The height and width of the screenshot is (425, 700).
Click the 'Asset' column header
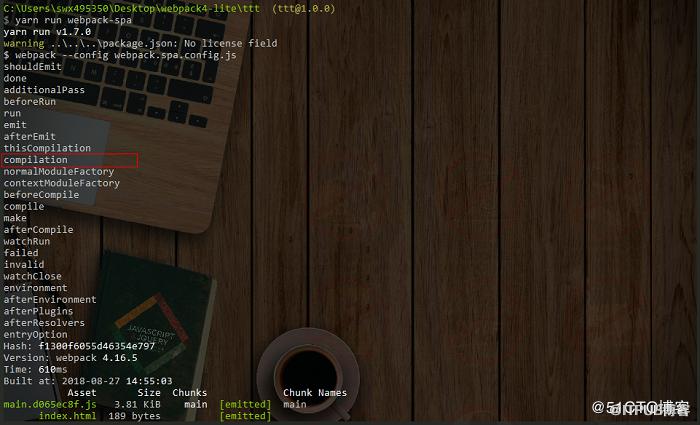(x=82, y=392)
